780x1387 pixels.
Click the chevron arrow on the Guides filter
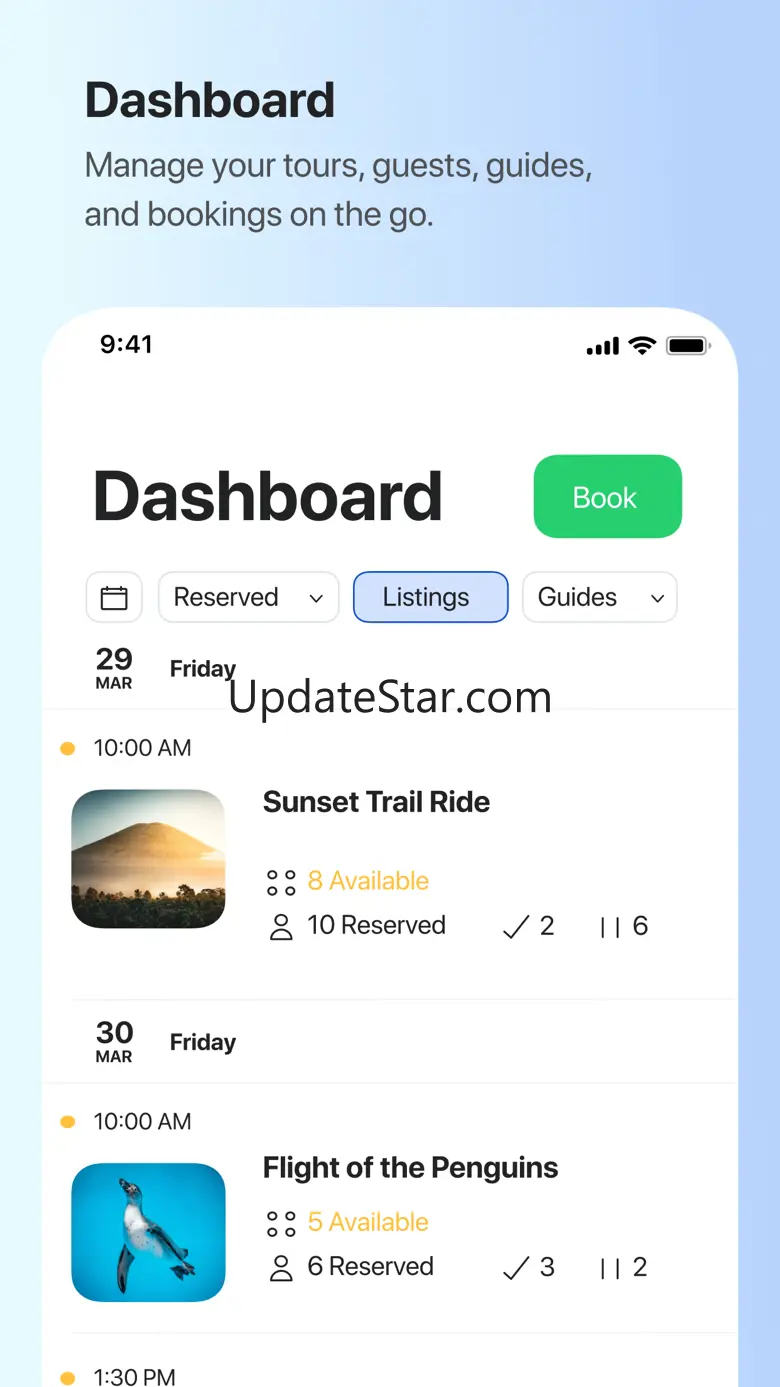657,599
